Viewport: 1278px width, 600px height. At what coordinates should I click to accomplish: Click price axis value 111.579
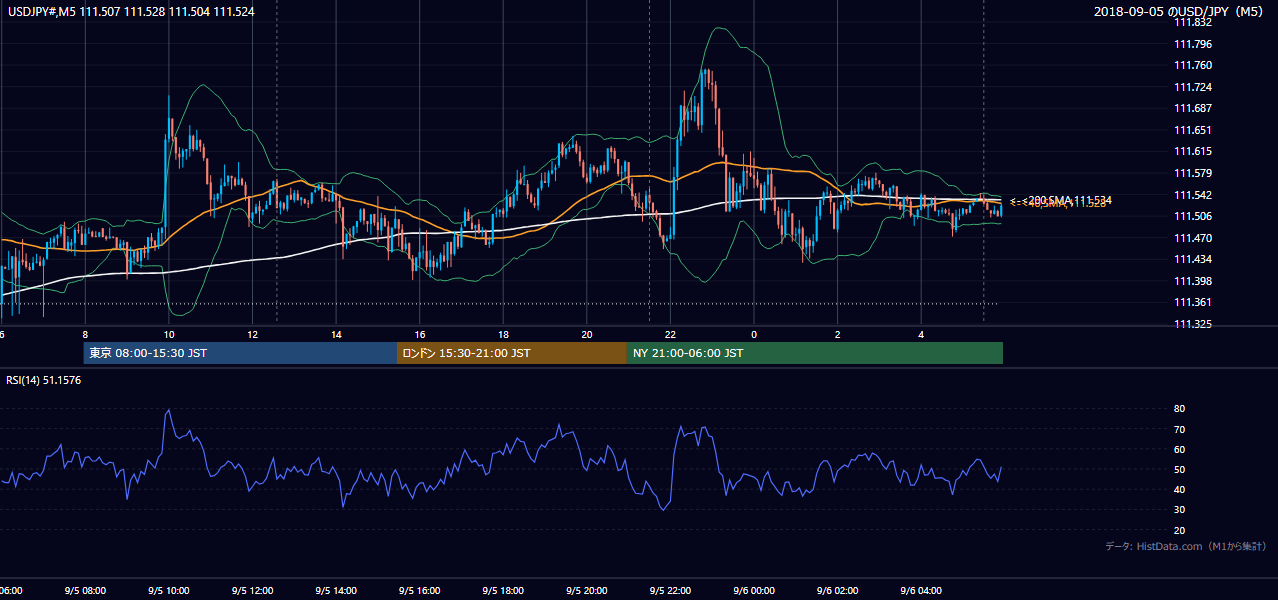click(x=1192, y=173)
